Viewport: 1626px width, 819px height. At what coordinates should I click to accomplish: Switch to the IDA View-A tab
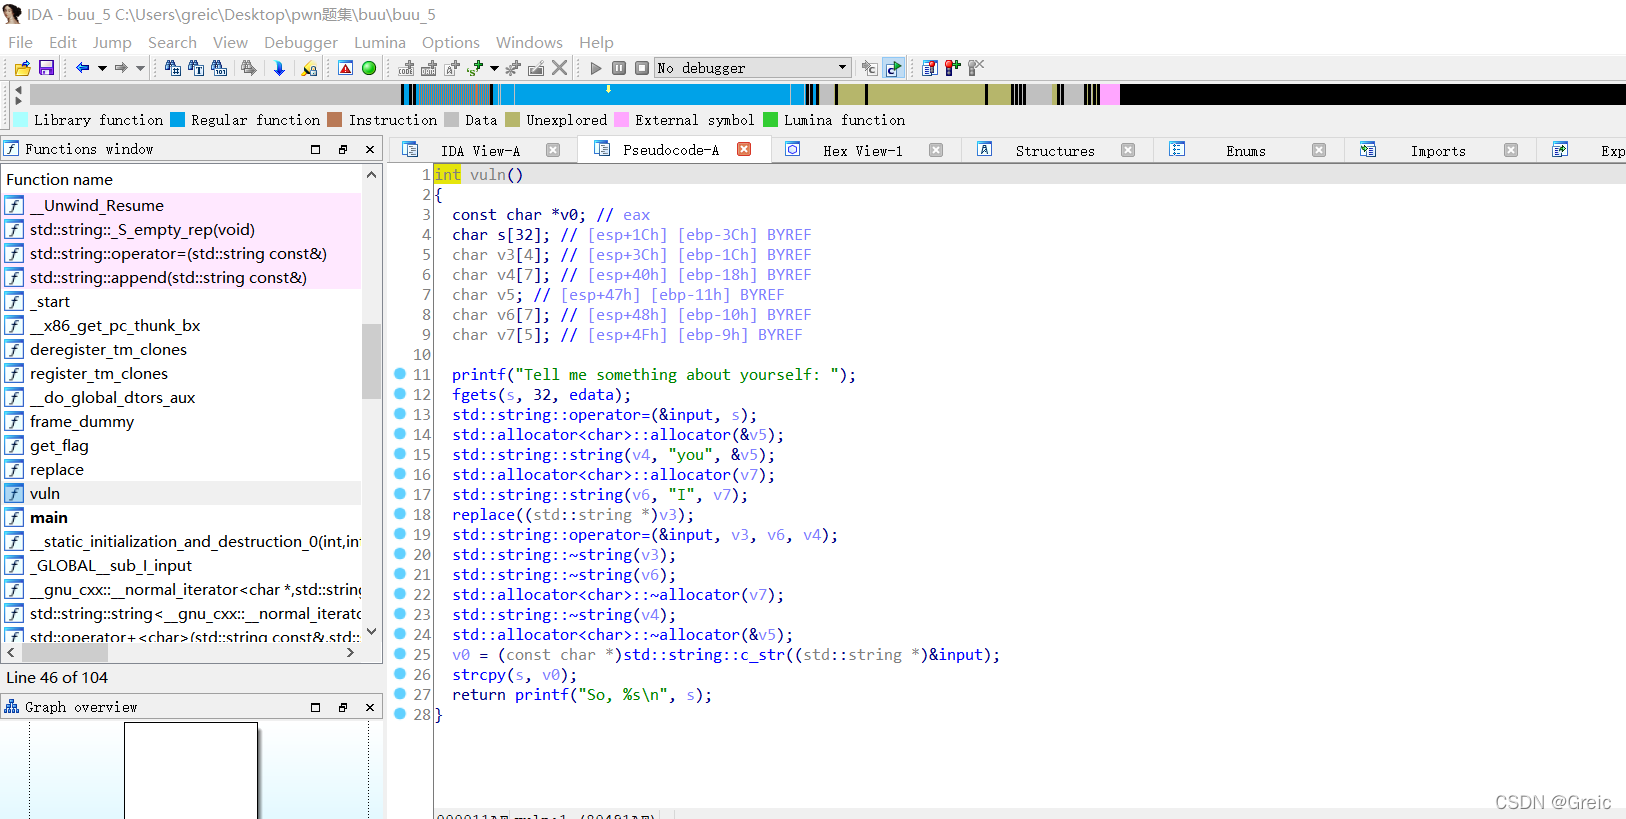point(480,151)
